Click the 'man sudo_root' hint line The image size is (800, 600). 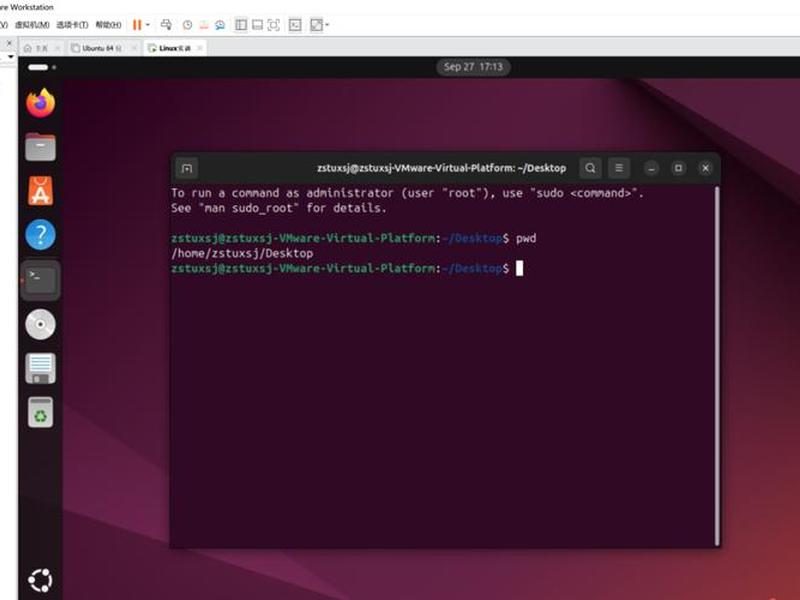[x=279, y=208]
